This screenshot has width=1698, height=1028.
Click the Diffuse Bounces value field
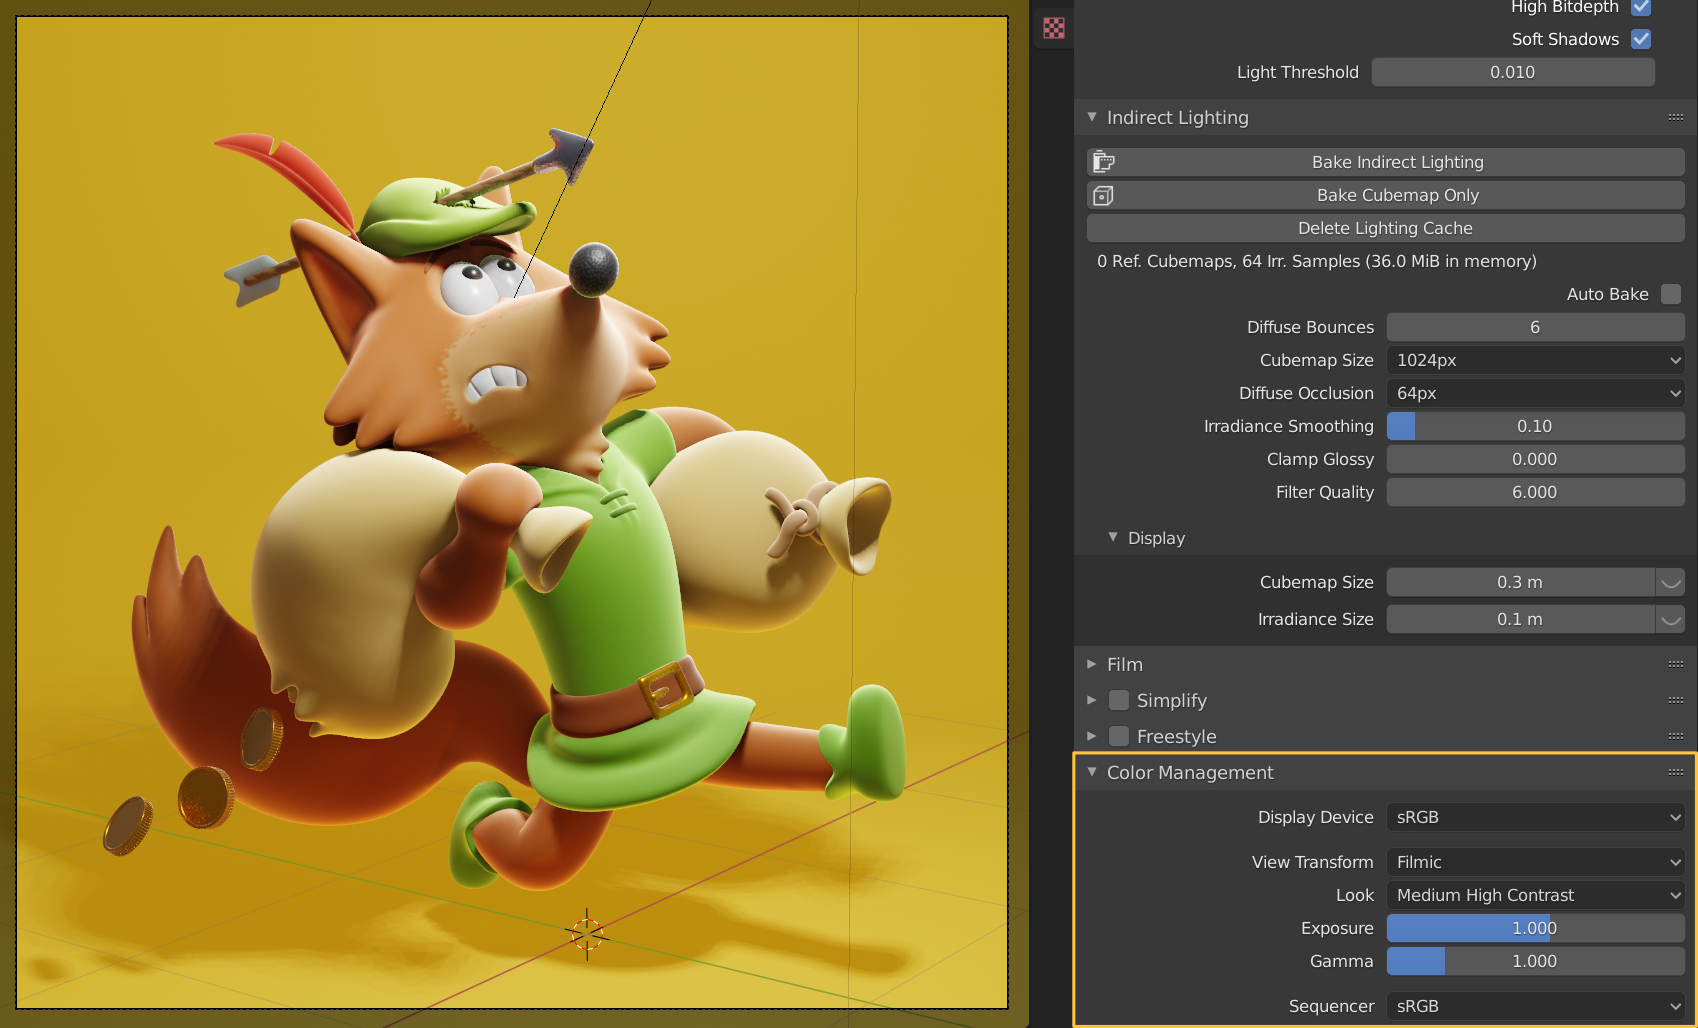[1535, 327]
